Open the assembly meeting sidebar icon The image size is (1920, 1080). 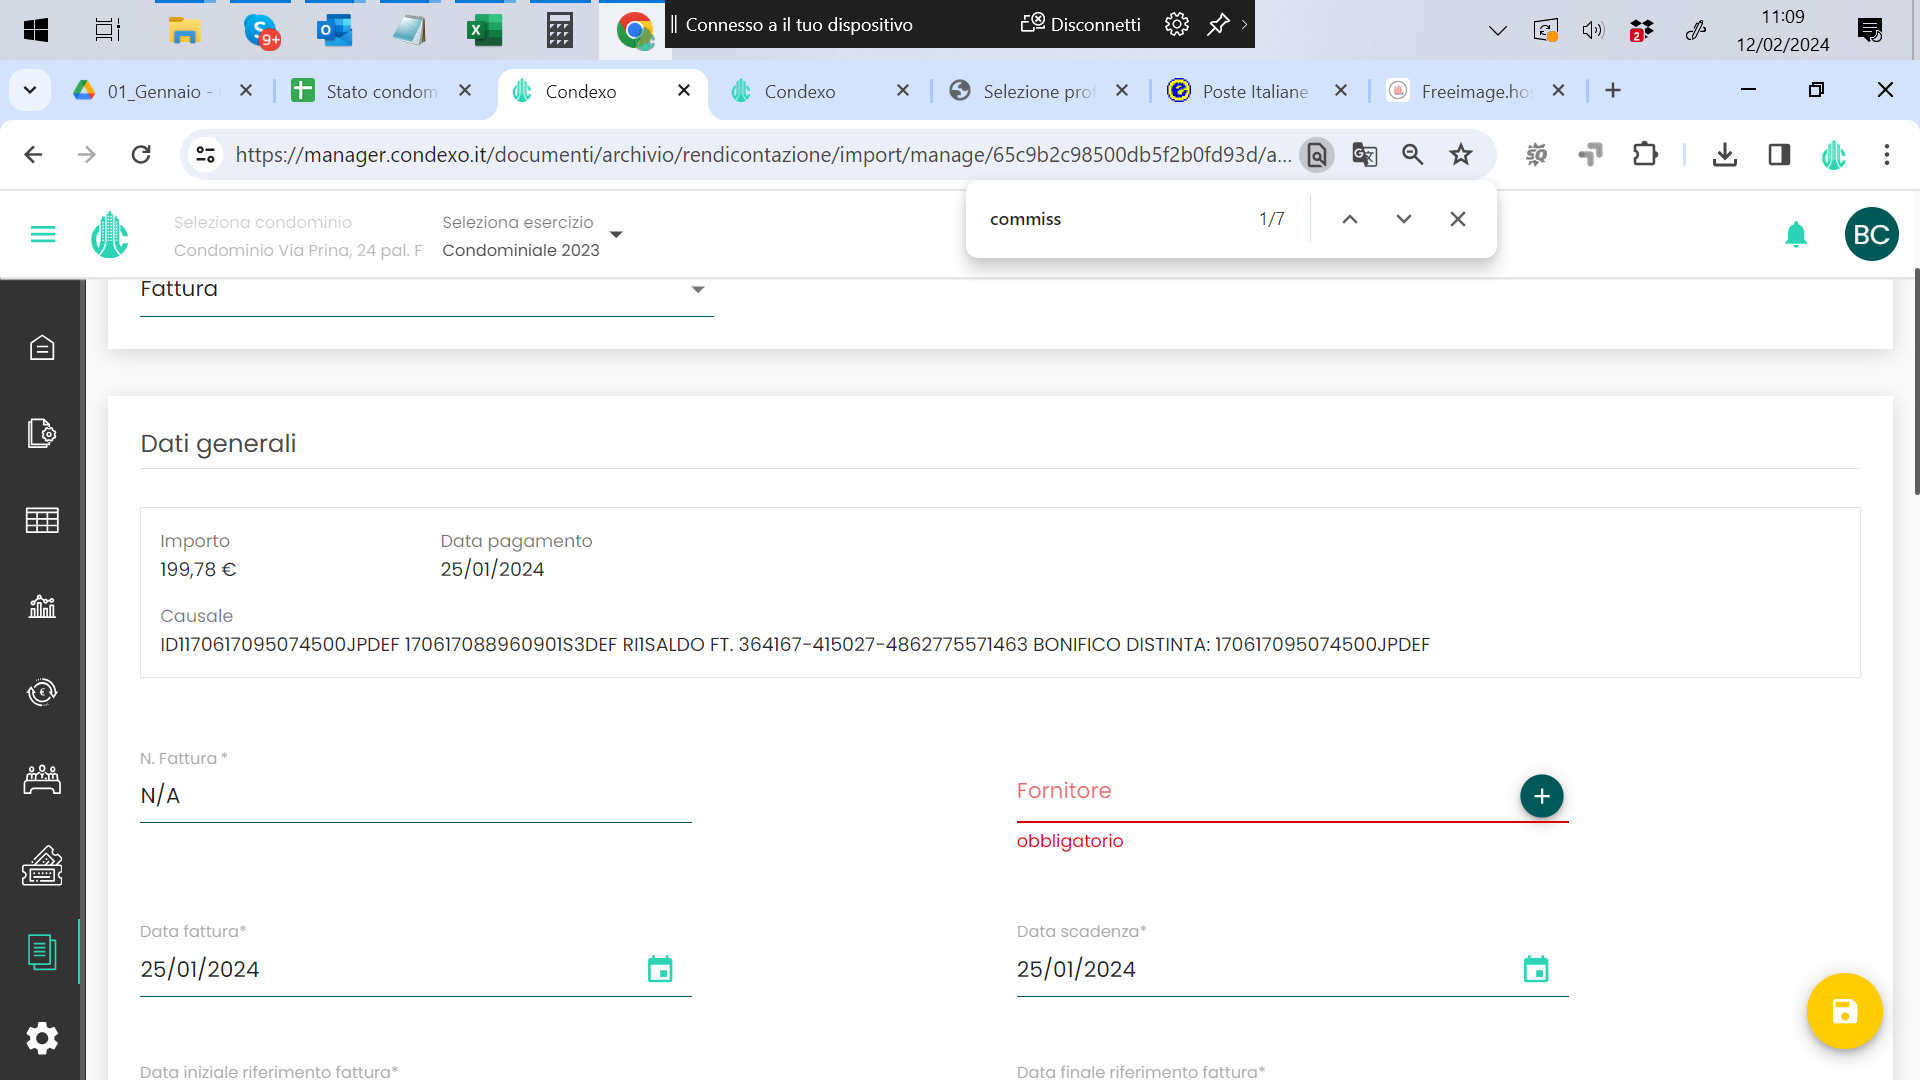pyautogui.click(x=42, y=779)
